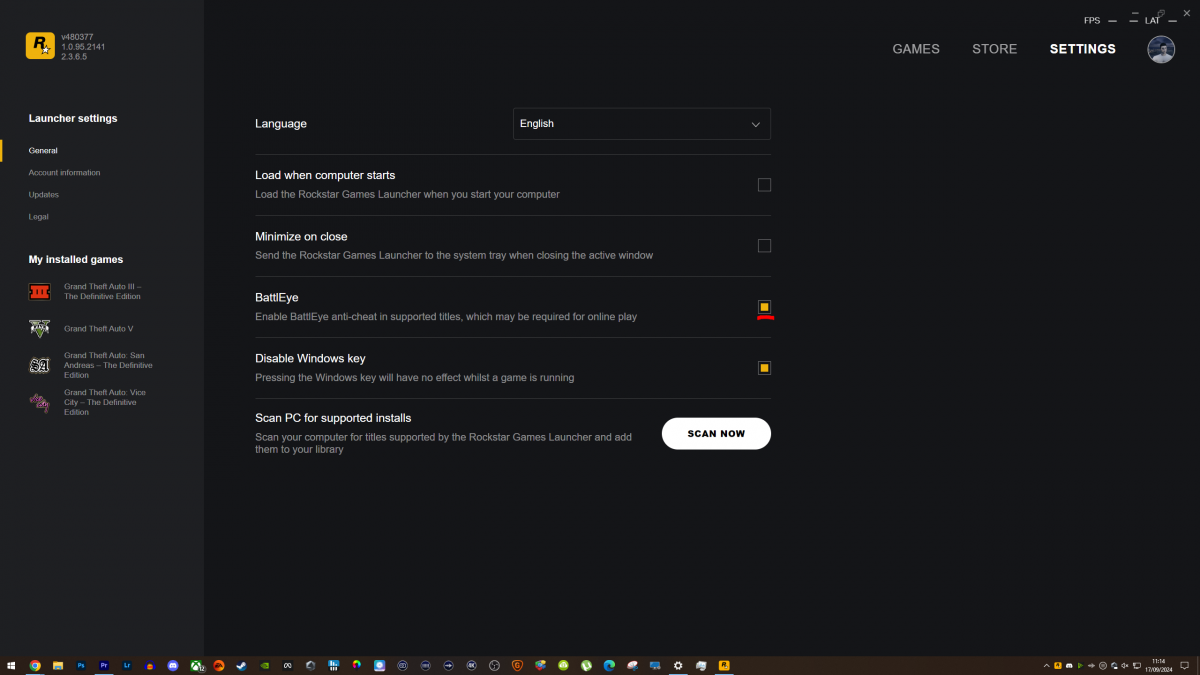
Task: Switch to the STORE tab
Action: pos(994,48)
